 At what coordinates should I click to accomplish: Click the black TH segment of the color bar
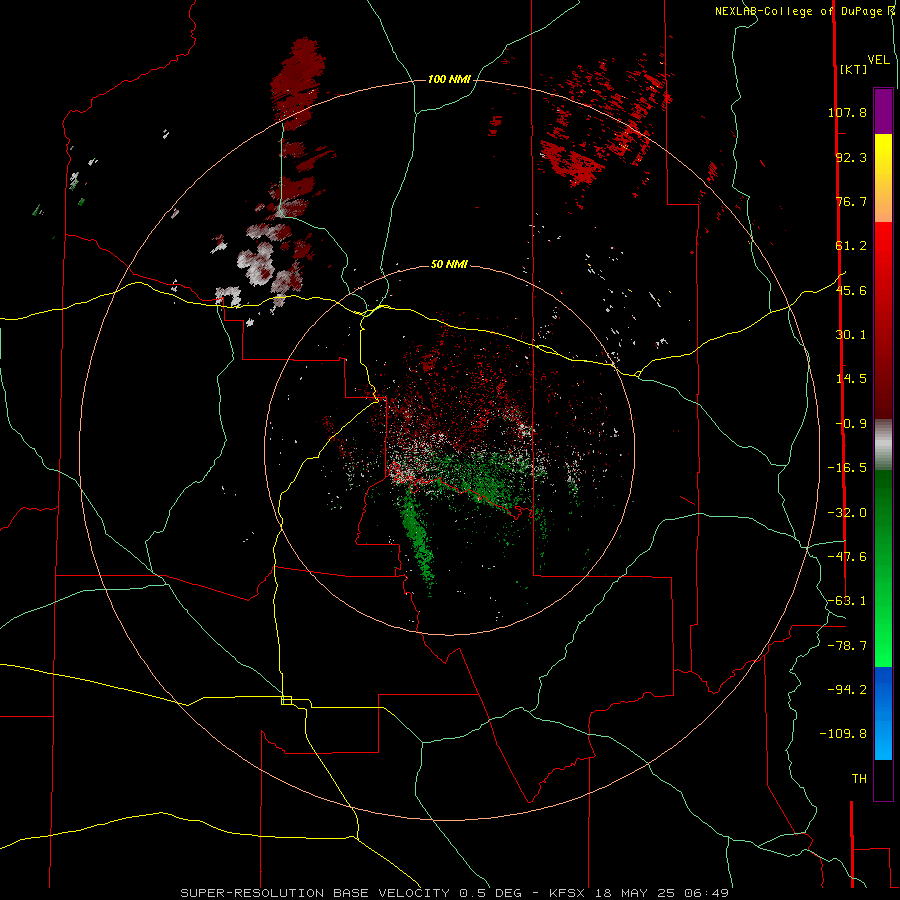[x=883, y=780]
